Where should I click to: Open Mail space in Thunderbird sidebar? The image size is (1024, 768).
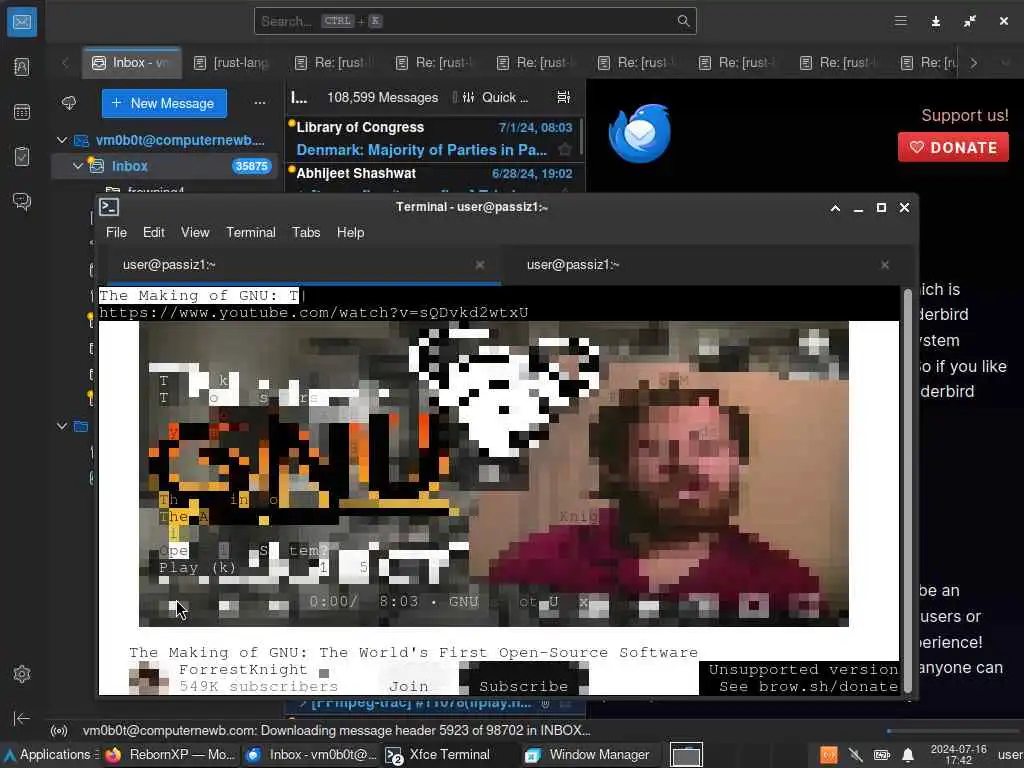coord(22,22)
